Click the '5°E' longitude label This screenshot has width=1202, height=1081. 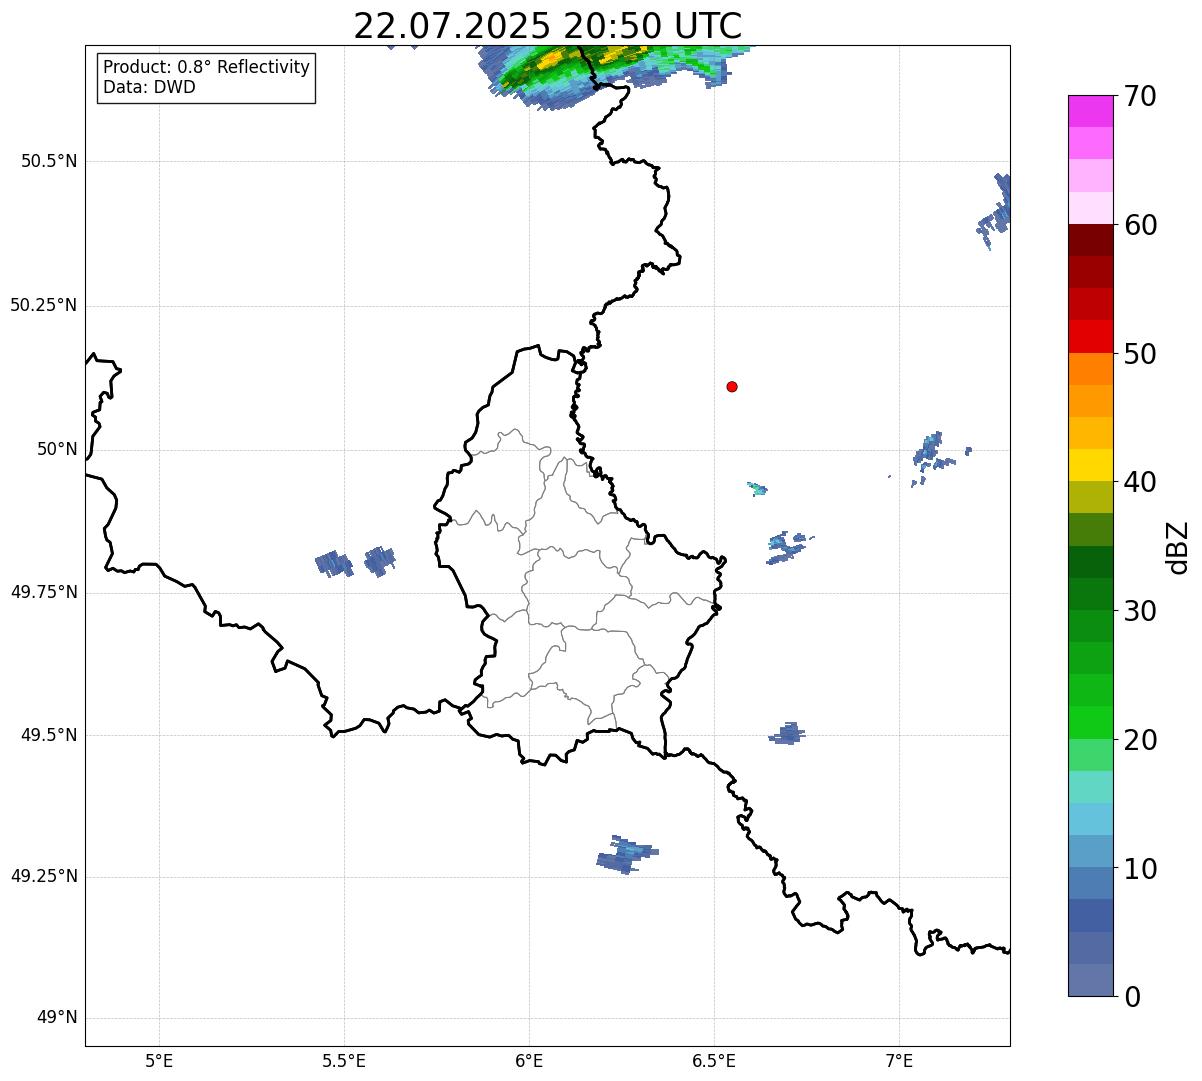coord(159,1060)
